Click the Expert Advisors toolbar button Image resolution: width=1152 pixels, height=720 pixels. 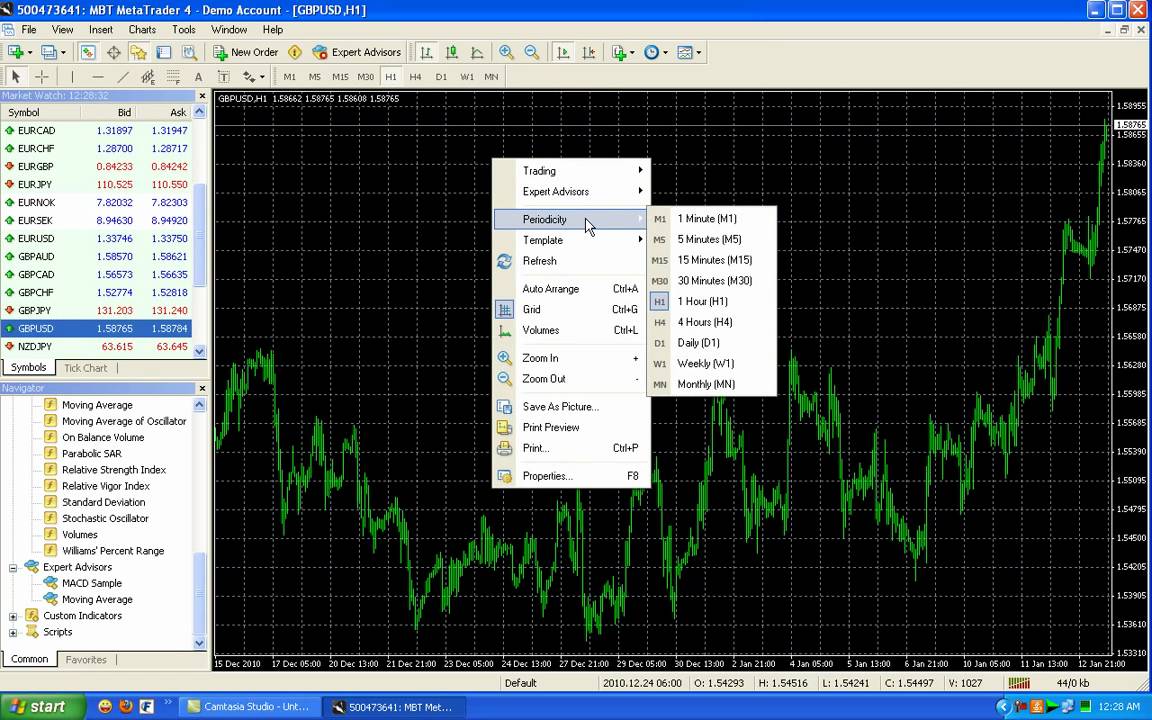(356, 52)
